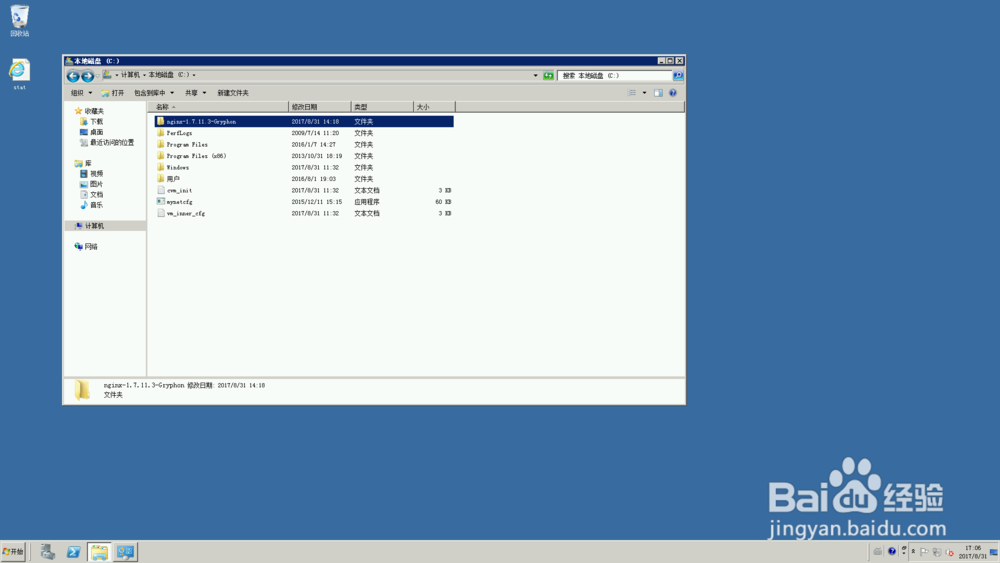Open Explorer help question-mark icon

coord(672,93)
